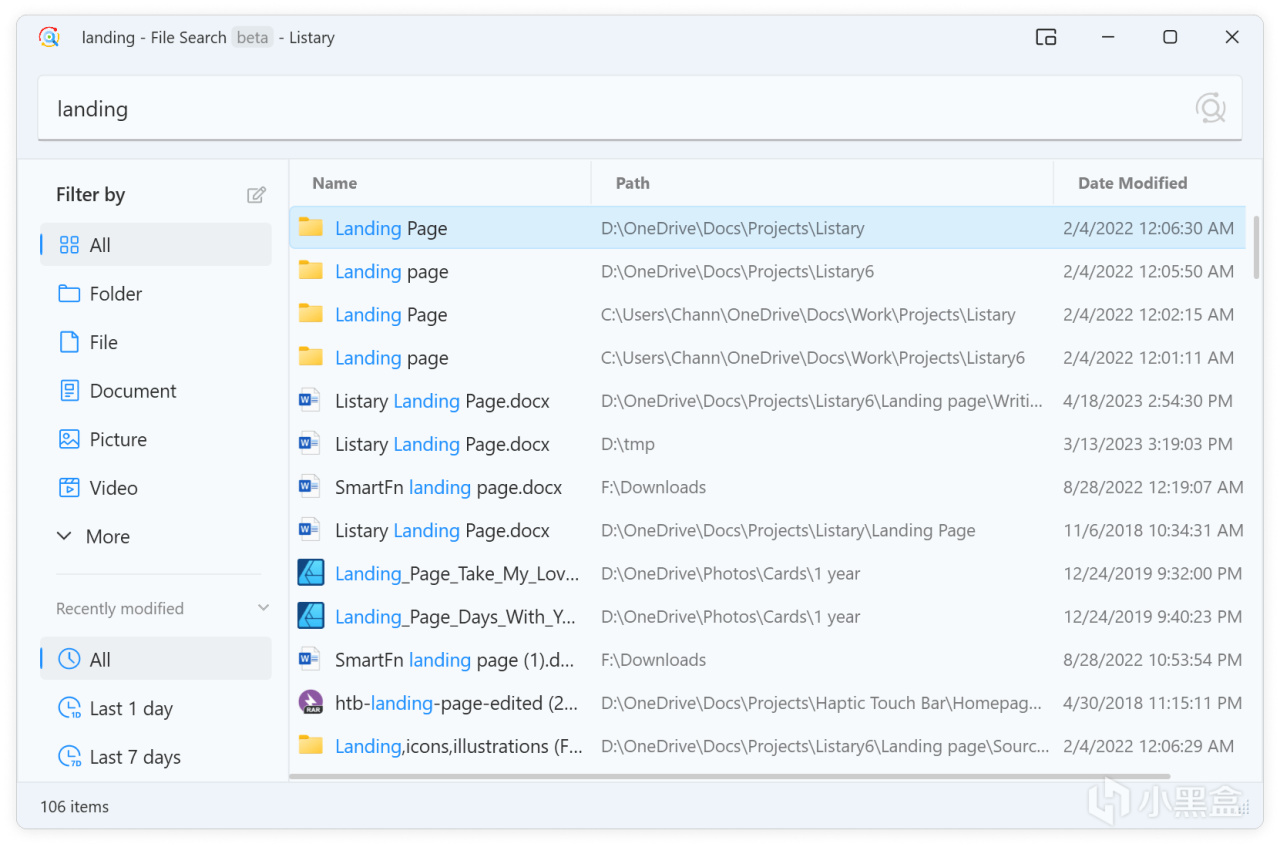1280x847 pixels.
Task: Sort results by Name column
Action: pyautogui.click(x=334, y=183)
